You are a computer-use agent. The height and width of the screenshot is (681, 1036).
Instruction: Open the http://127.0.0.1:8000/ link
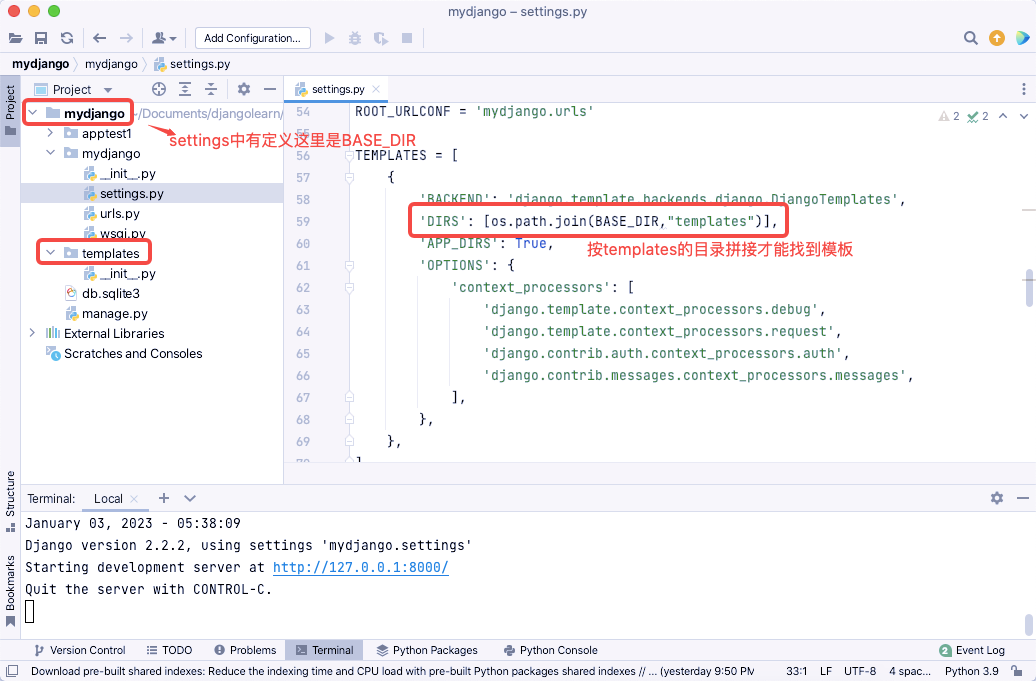[361, 567]
